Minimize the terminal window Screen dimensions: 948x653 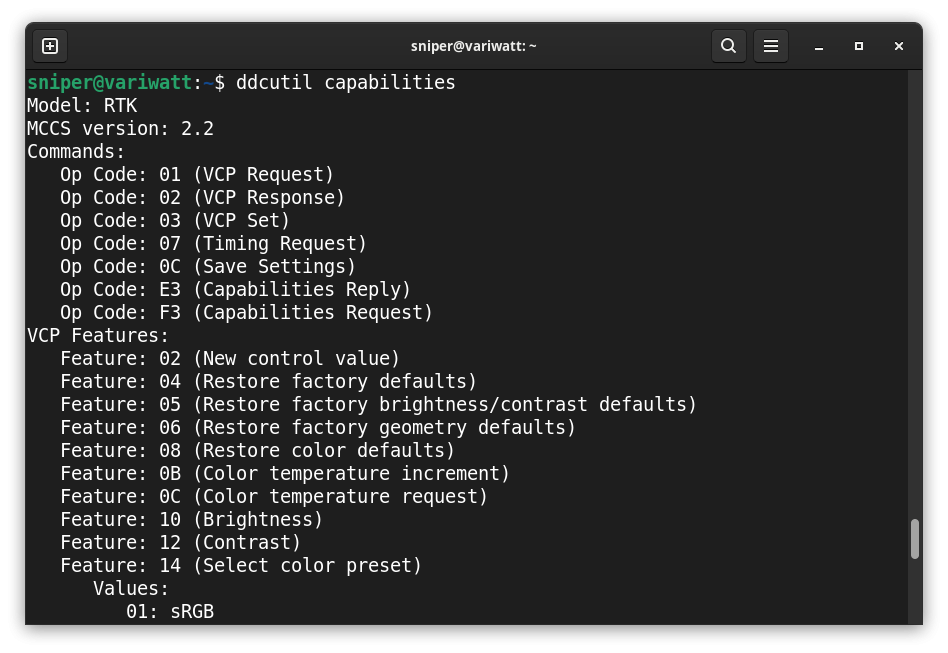818,46
